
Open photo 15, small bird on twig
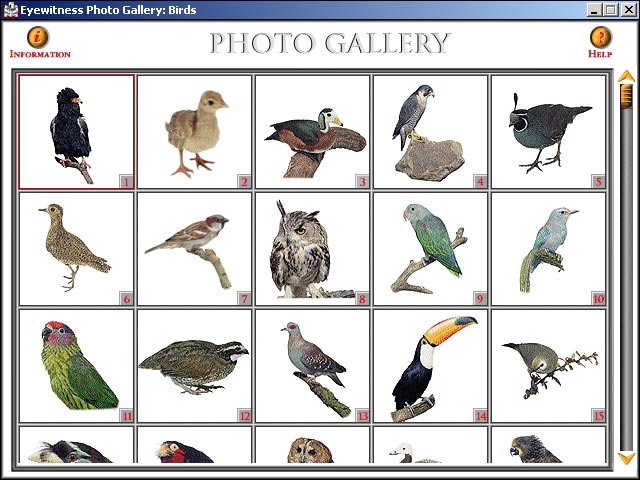(x=549, y=366)
